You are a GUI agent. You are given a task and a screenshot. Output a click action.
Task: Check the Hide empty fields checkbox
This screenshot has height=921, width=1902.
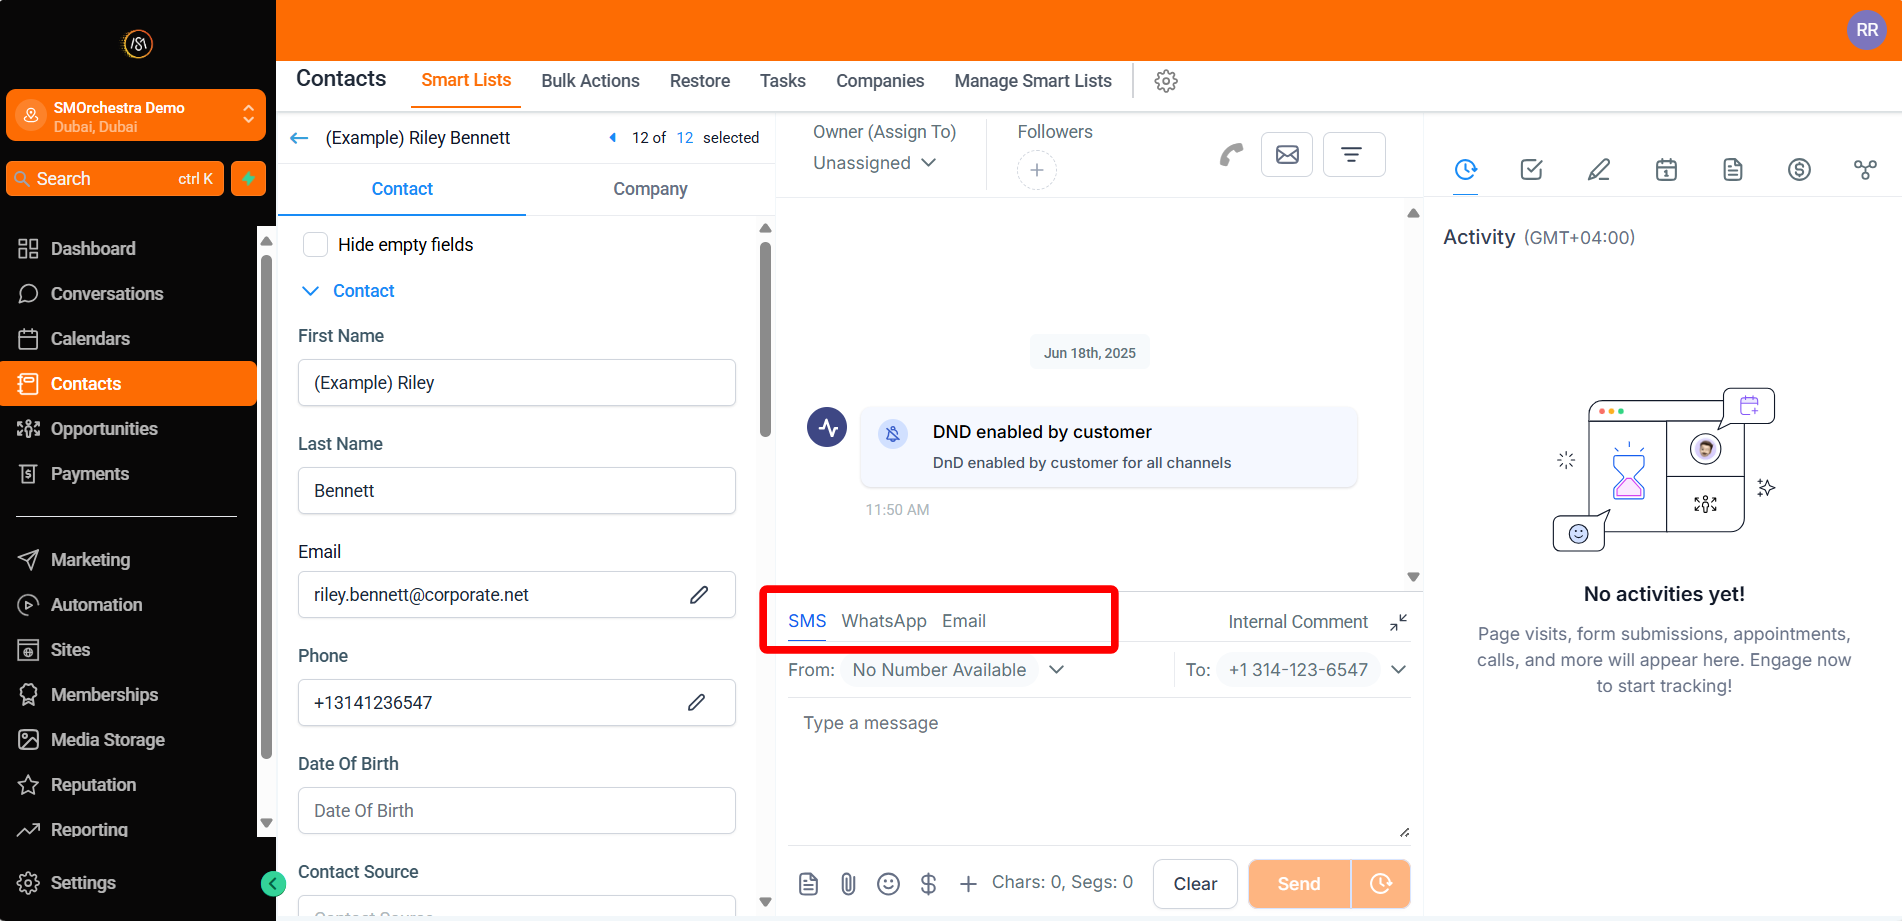[x=316, y=245]
